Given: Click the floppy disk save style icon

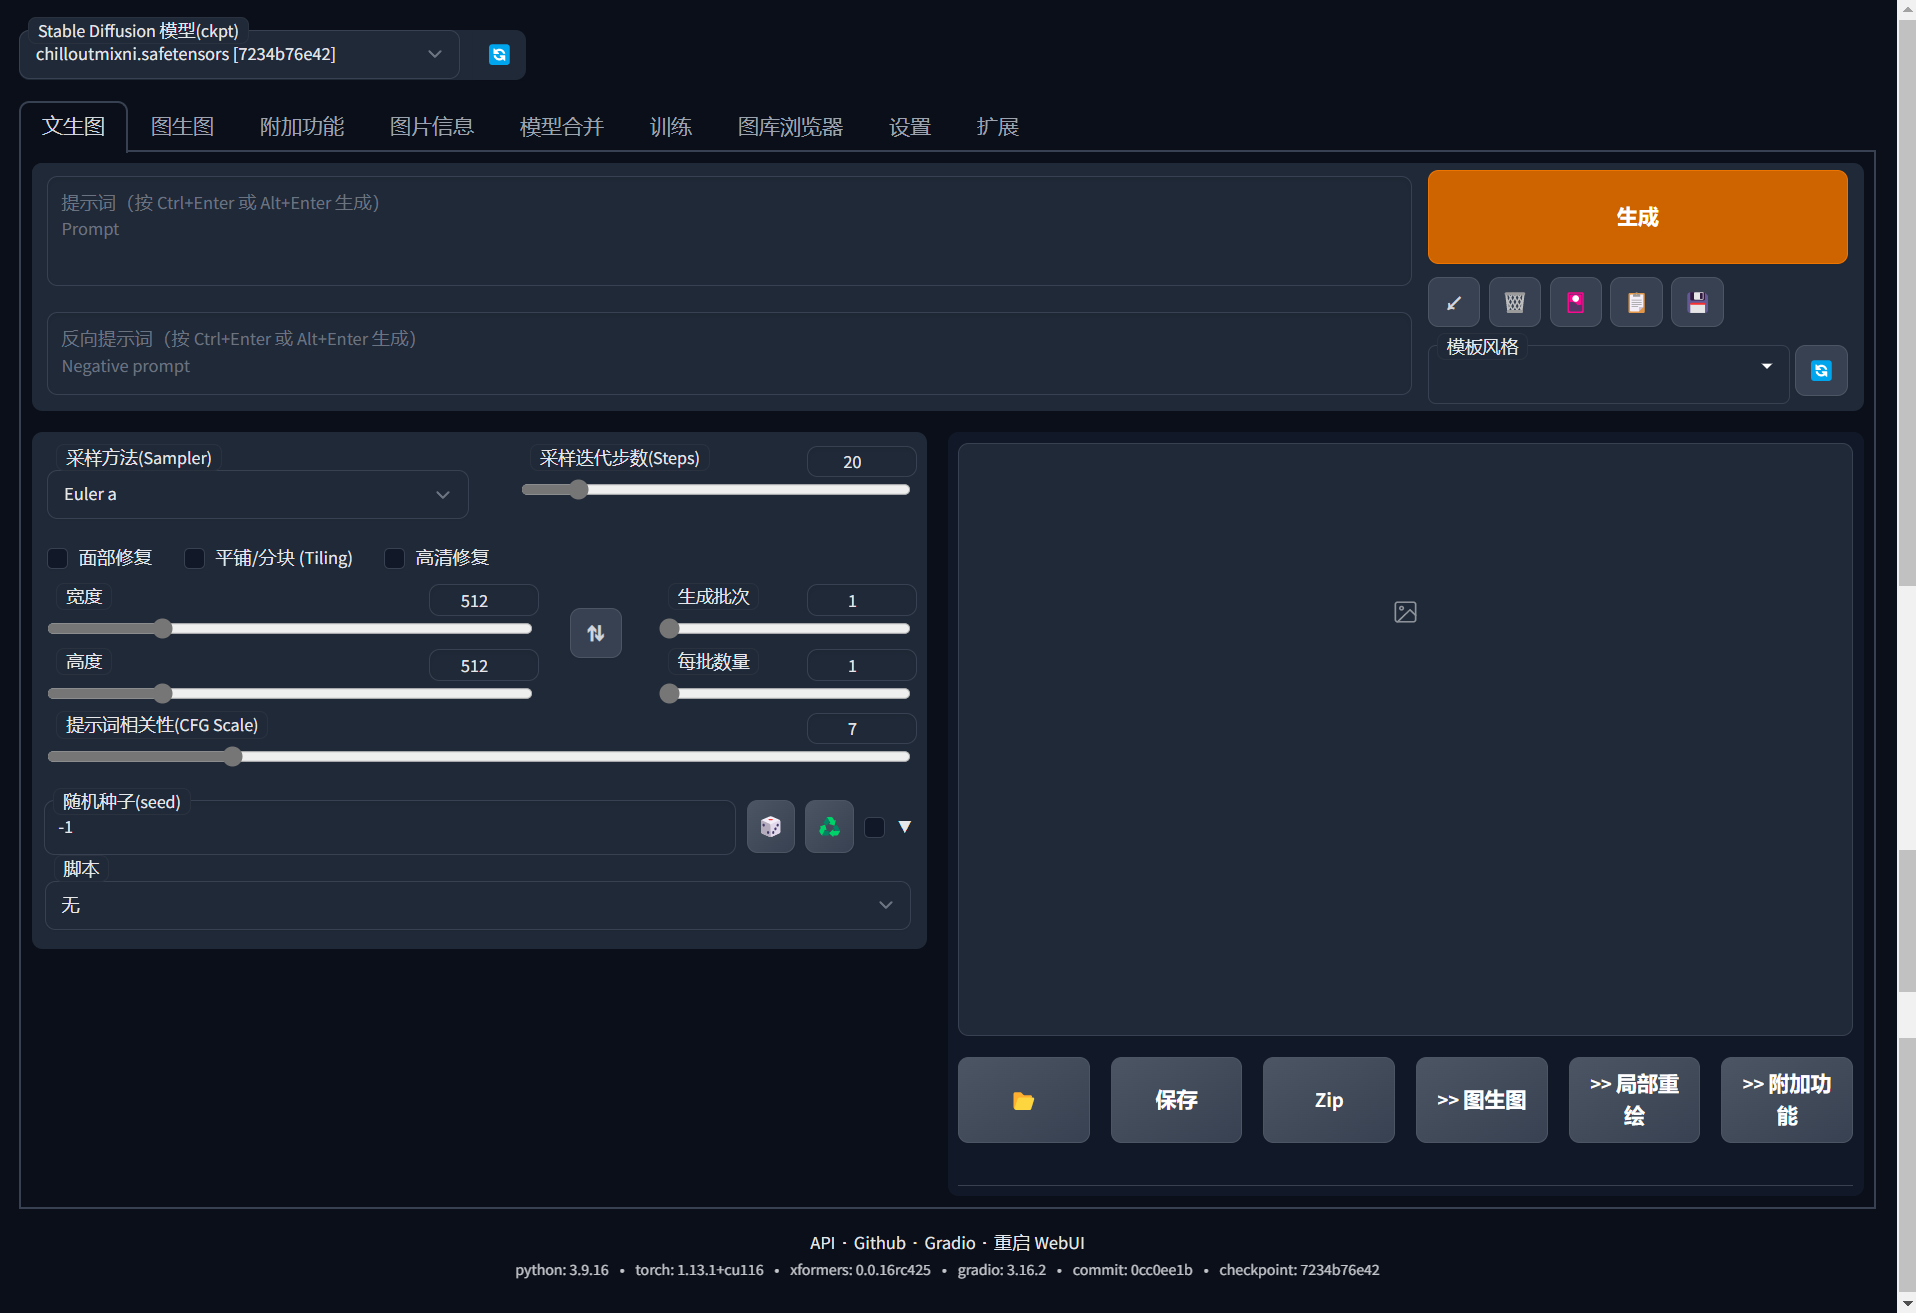Looking at the screenshot, I should [x=1697, y=303].
